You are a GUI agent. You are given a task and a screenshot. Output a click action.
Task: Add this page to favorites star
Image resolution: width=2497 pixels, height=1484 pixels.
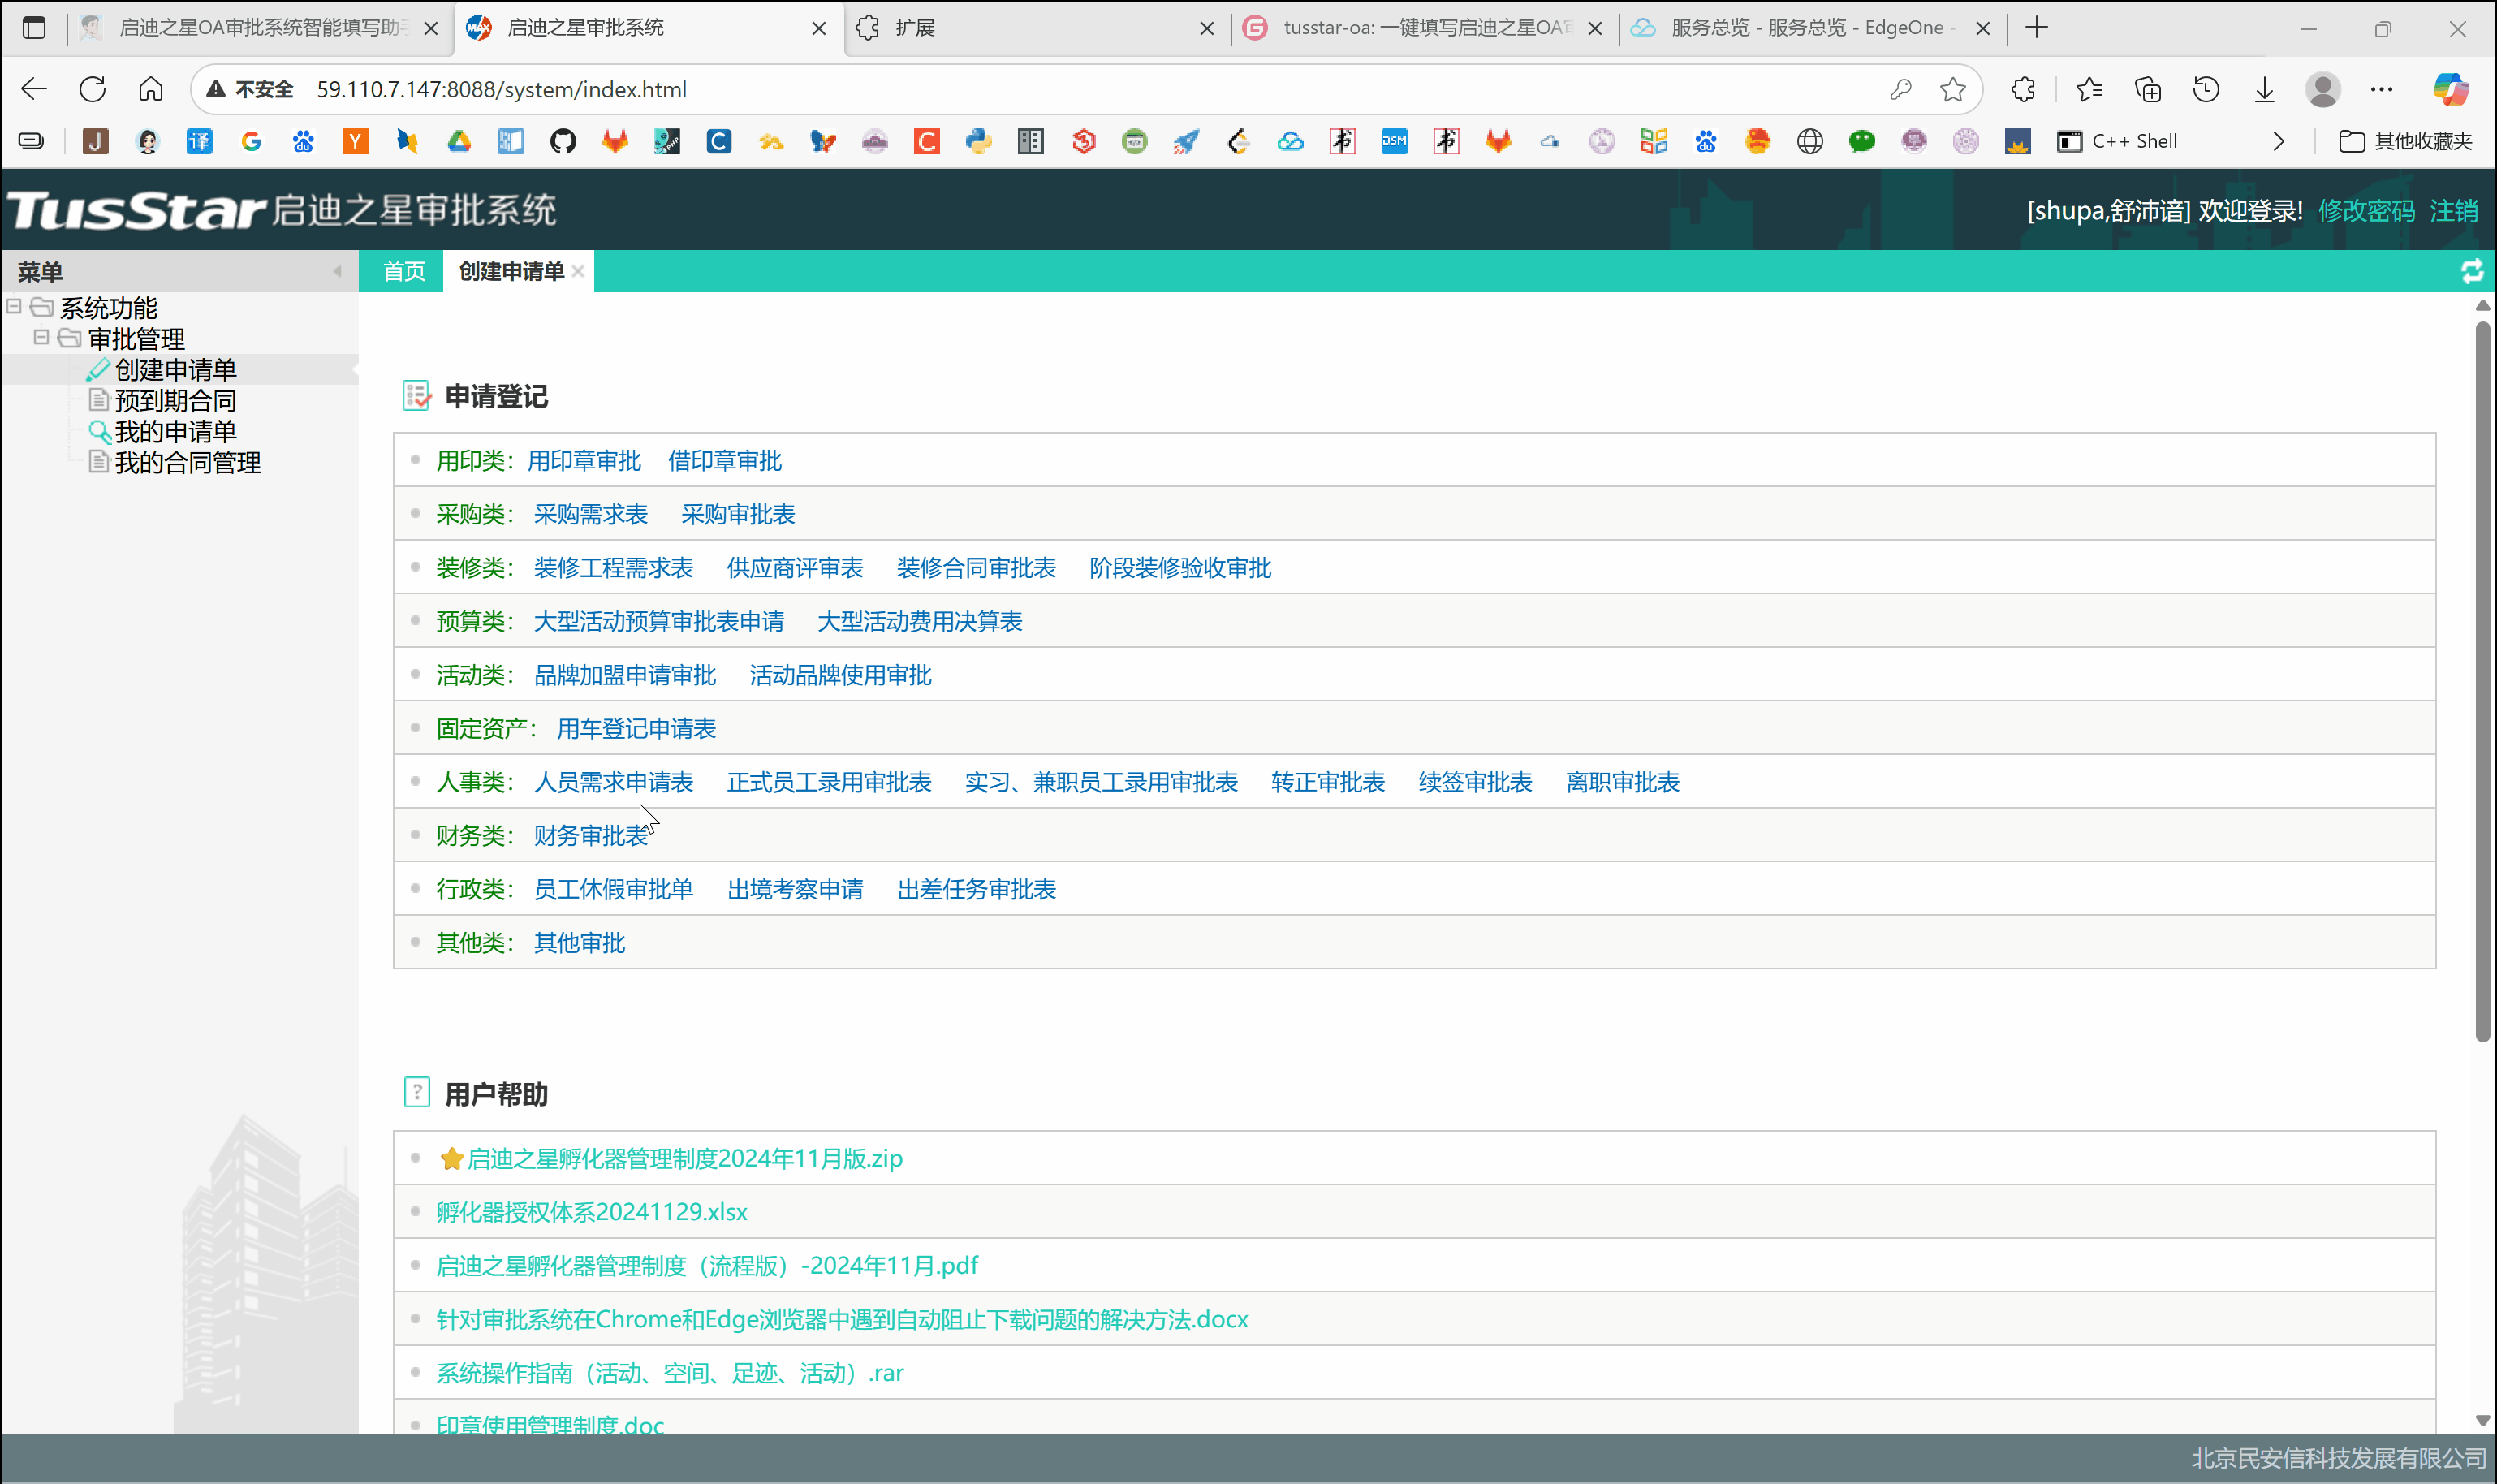[1952, 90]
